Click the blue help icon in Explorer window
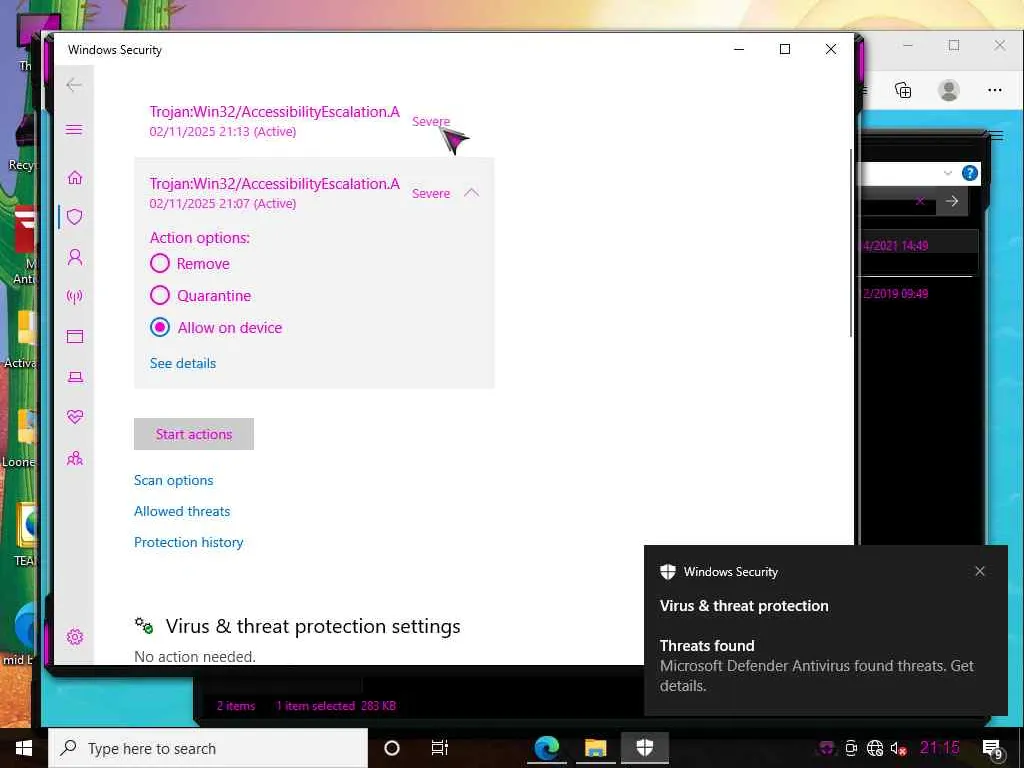 click(x=970, y=173)
